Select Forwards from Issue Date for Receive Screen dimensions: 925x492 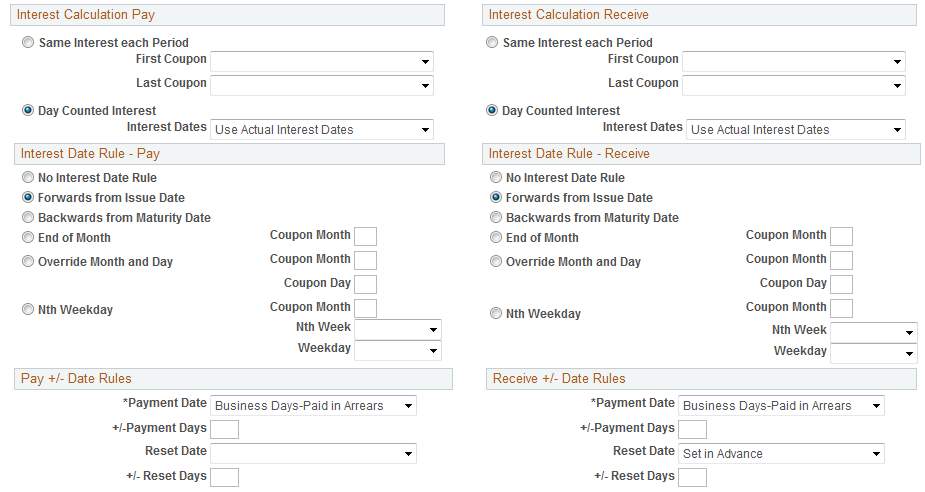496,198
